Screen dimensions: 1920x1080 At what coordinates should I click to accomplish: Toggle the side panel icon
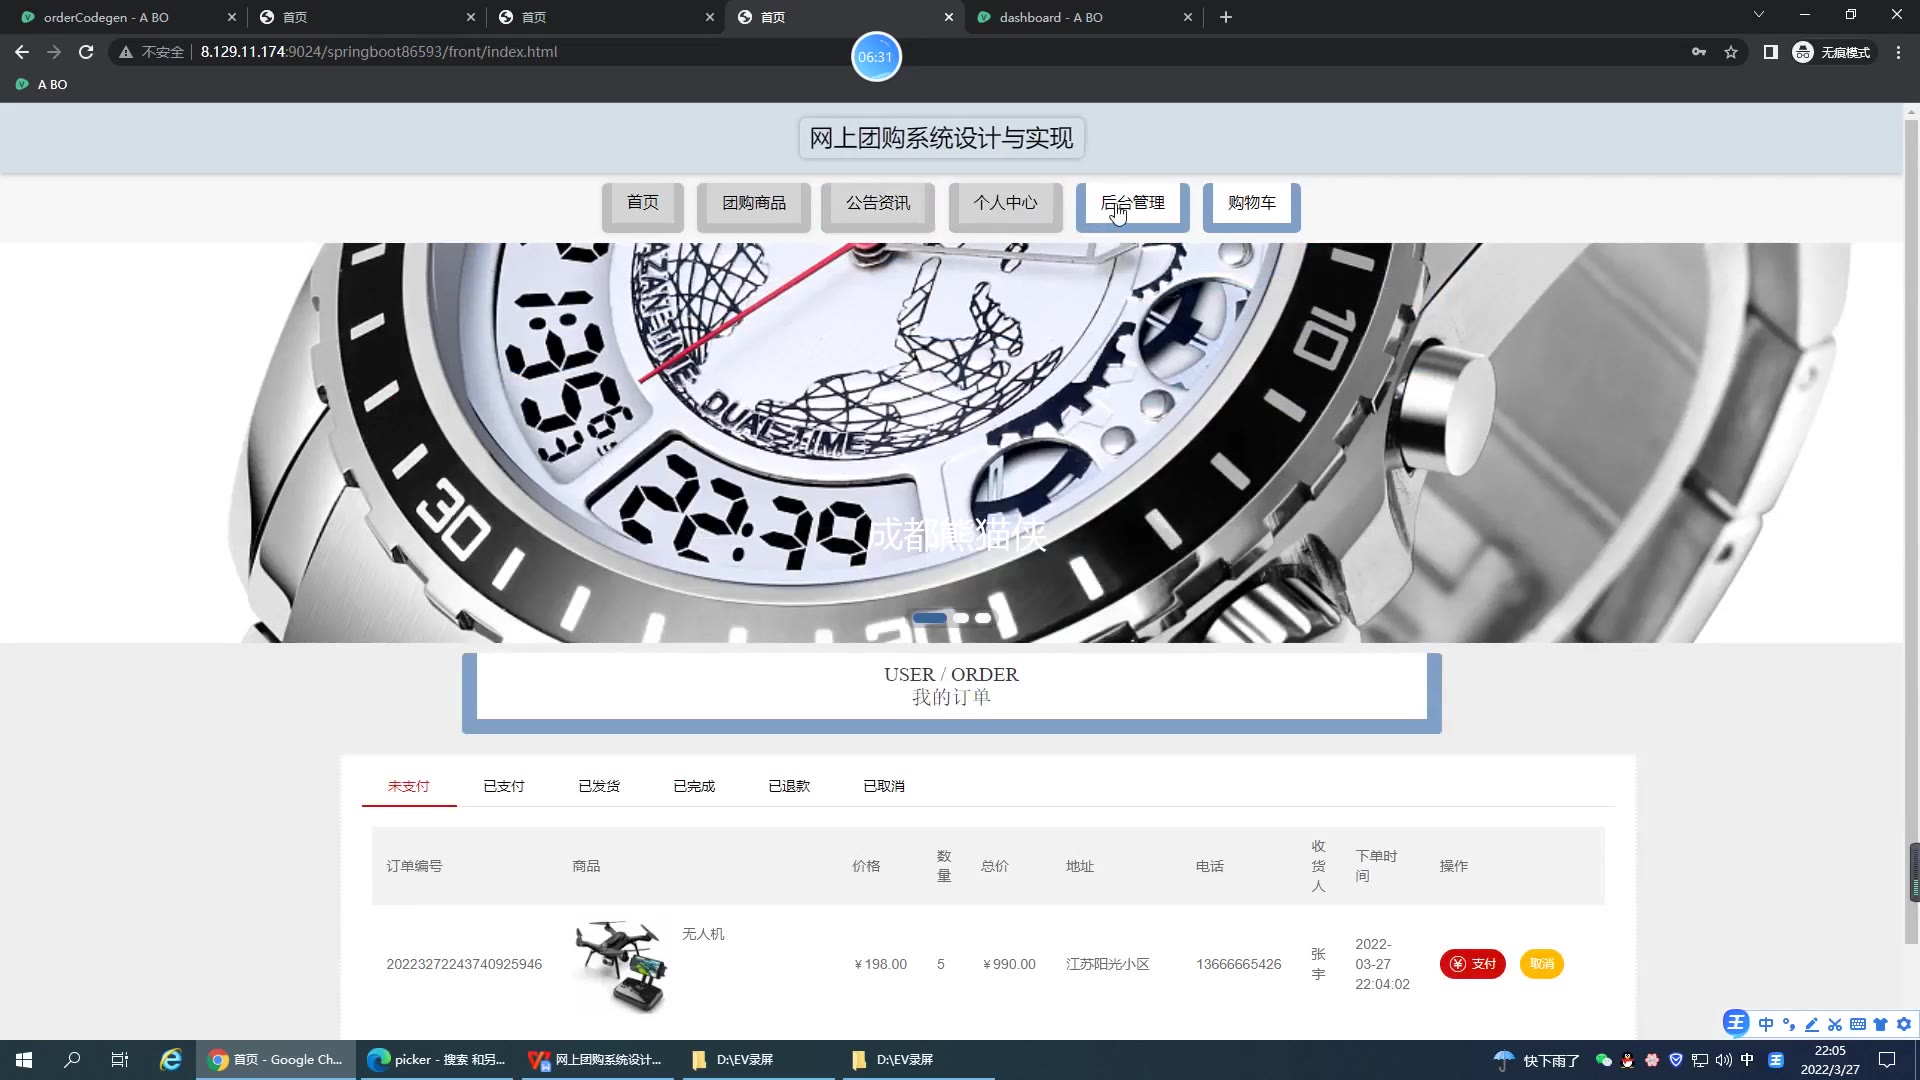point(1770,52)
